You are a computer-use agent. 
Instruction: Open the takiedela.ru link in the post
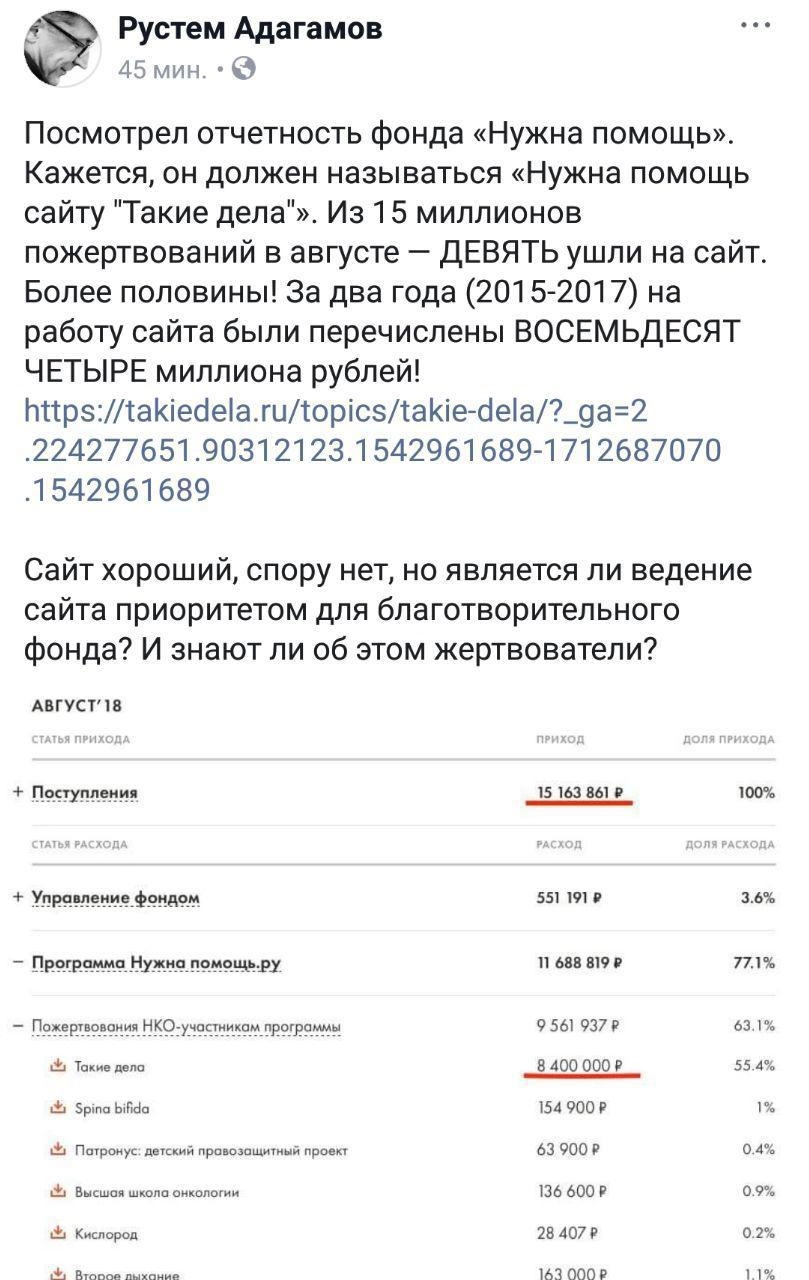(370, 450)
